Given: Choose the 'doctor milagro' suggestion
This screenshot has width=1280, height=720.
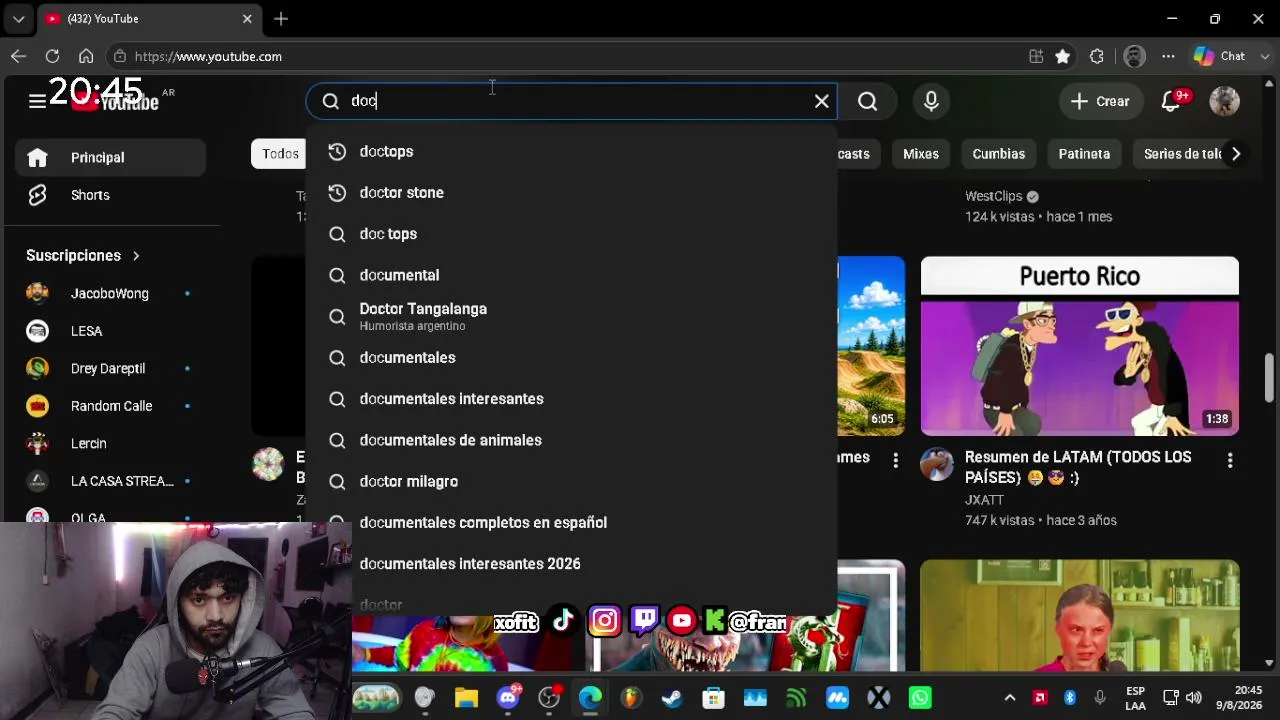Looking at the screenshot, I should click(571, 481).
